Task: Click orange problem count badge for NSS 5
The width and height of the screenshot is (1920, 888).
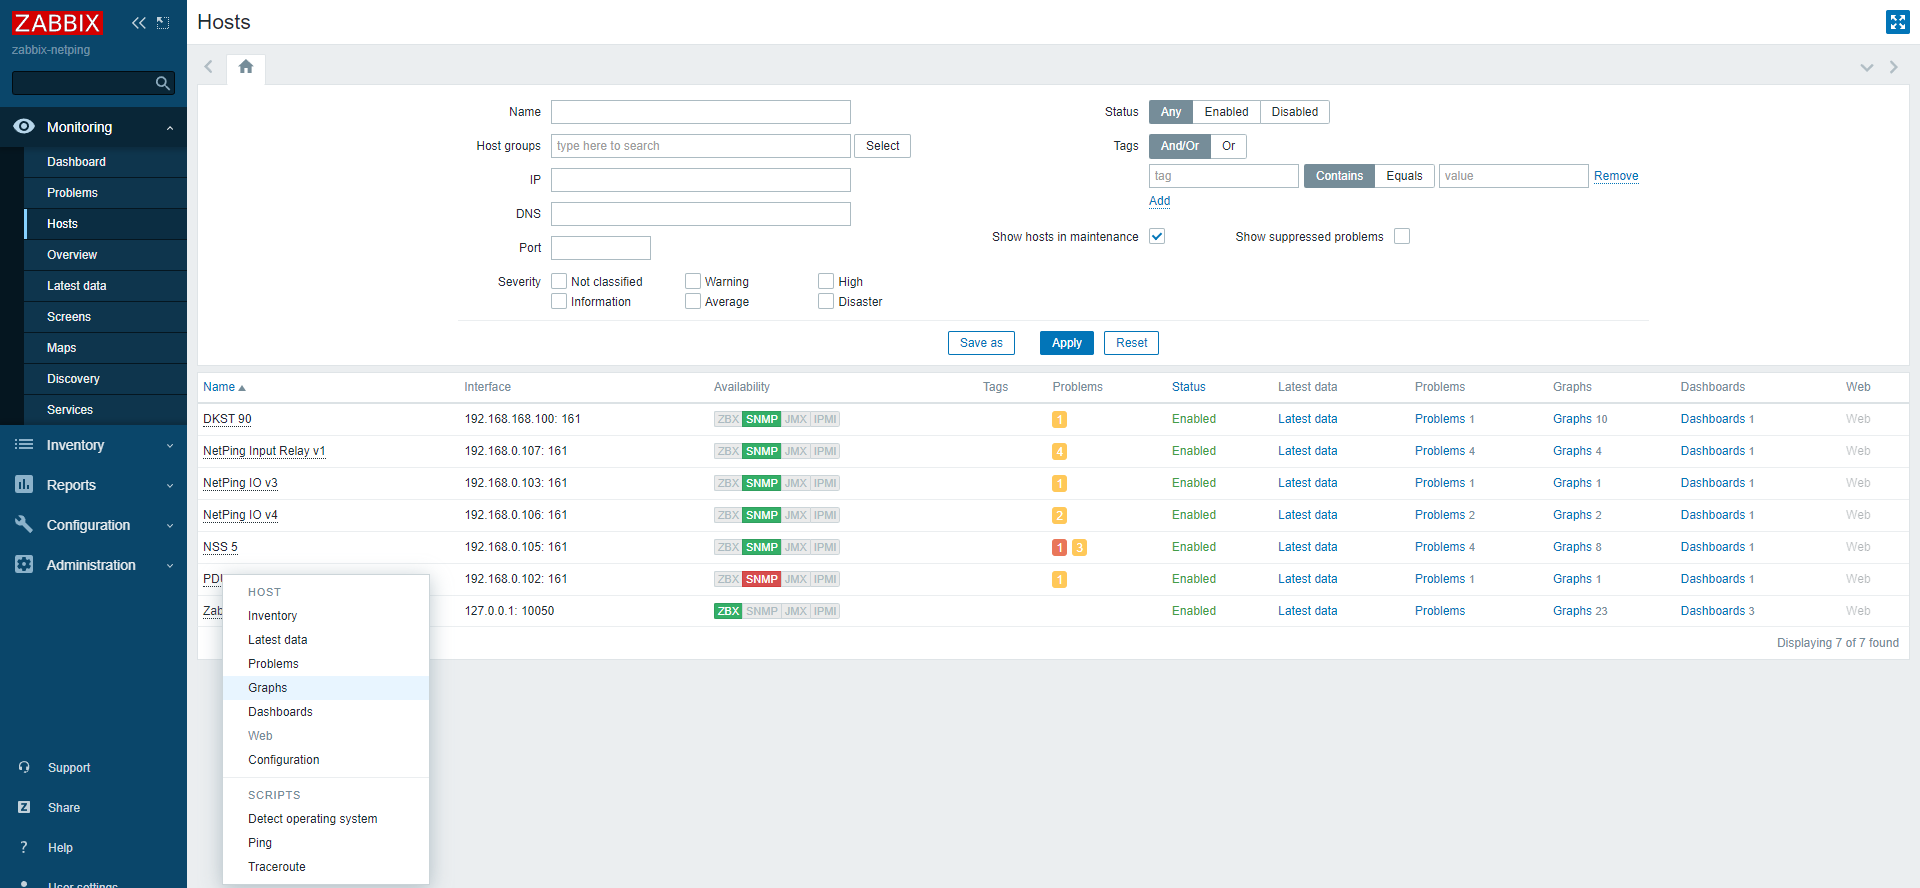Action: (1079, 547)
